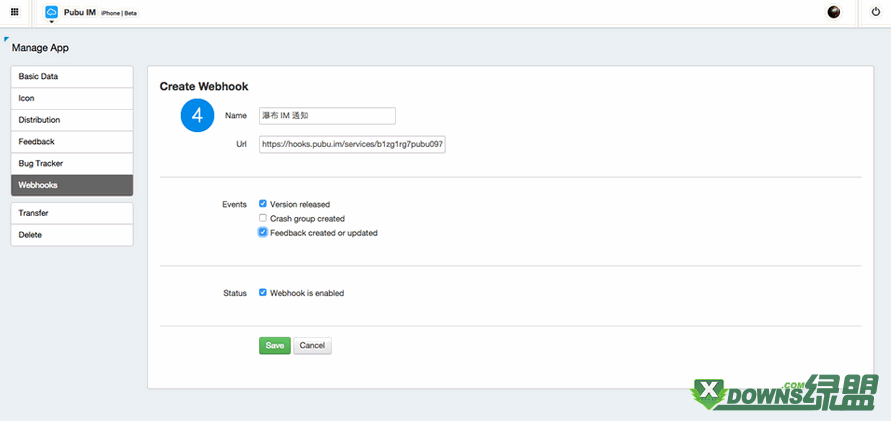
Task: Focus the webhook Name input field
Action: (327, 115)
